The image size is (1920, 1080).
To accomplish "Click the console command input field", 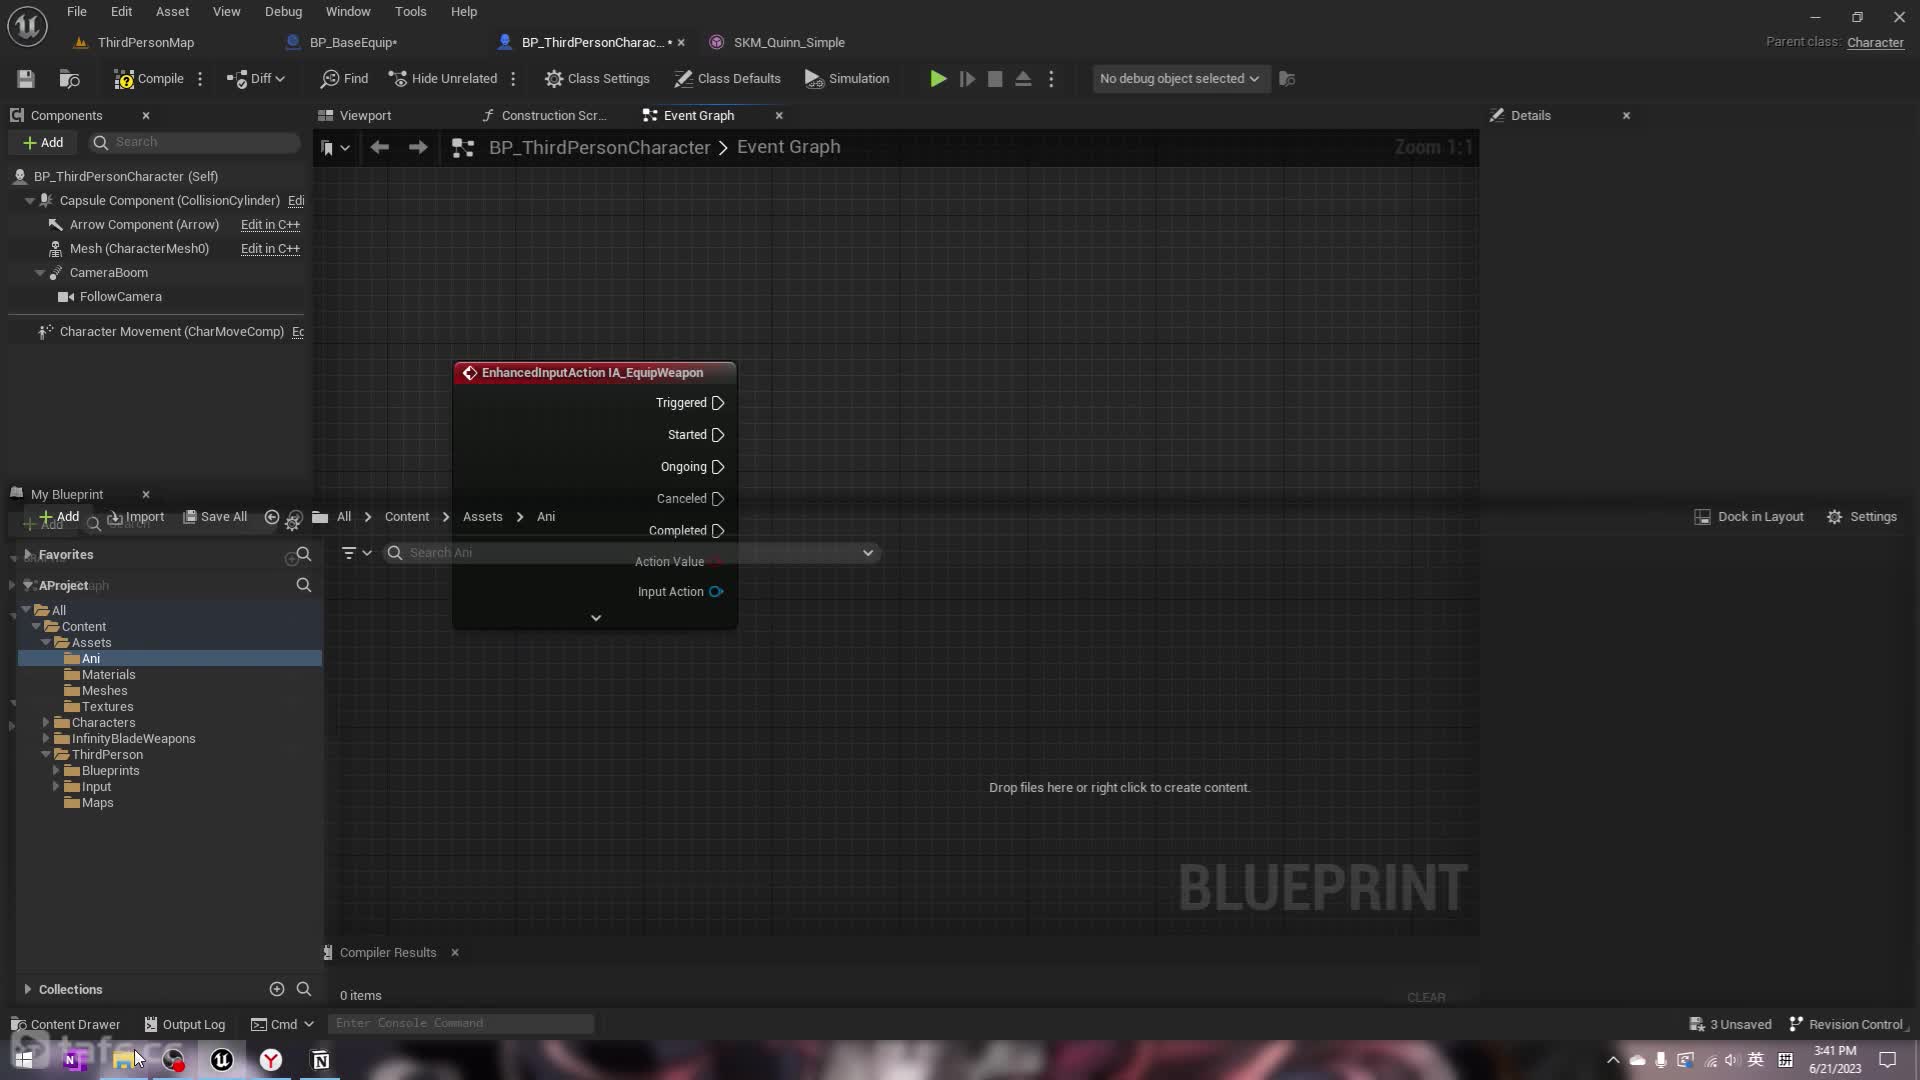I will click(x=460, y=1023).
